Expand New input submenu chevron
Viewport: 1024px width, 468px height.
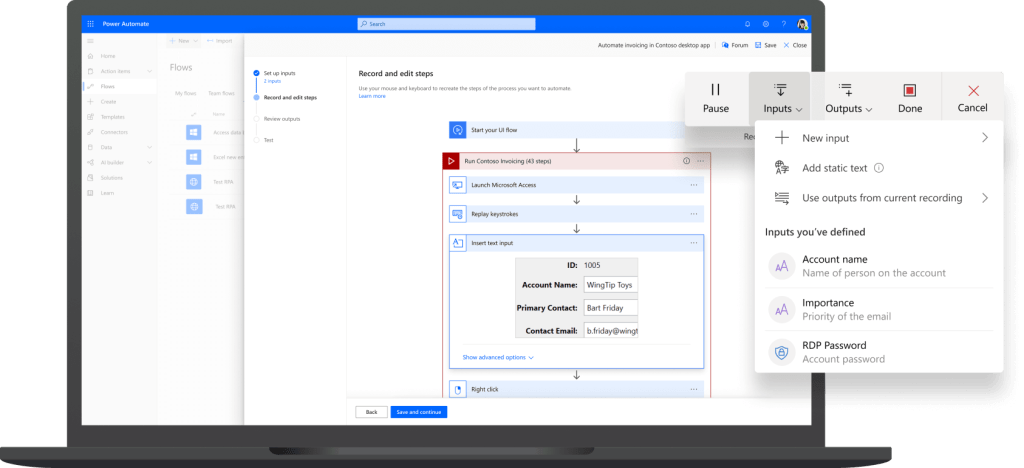985,138
